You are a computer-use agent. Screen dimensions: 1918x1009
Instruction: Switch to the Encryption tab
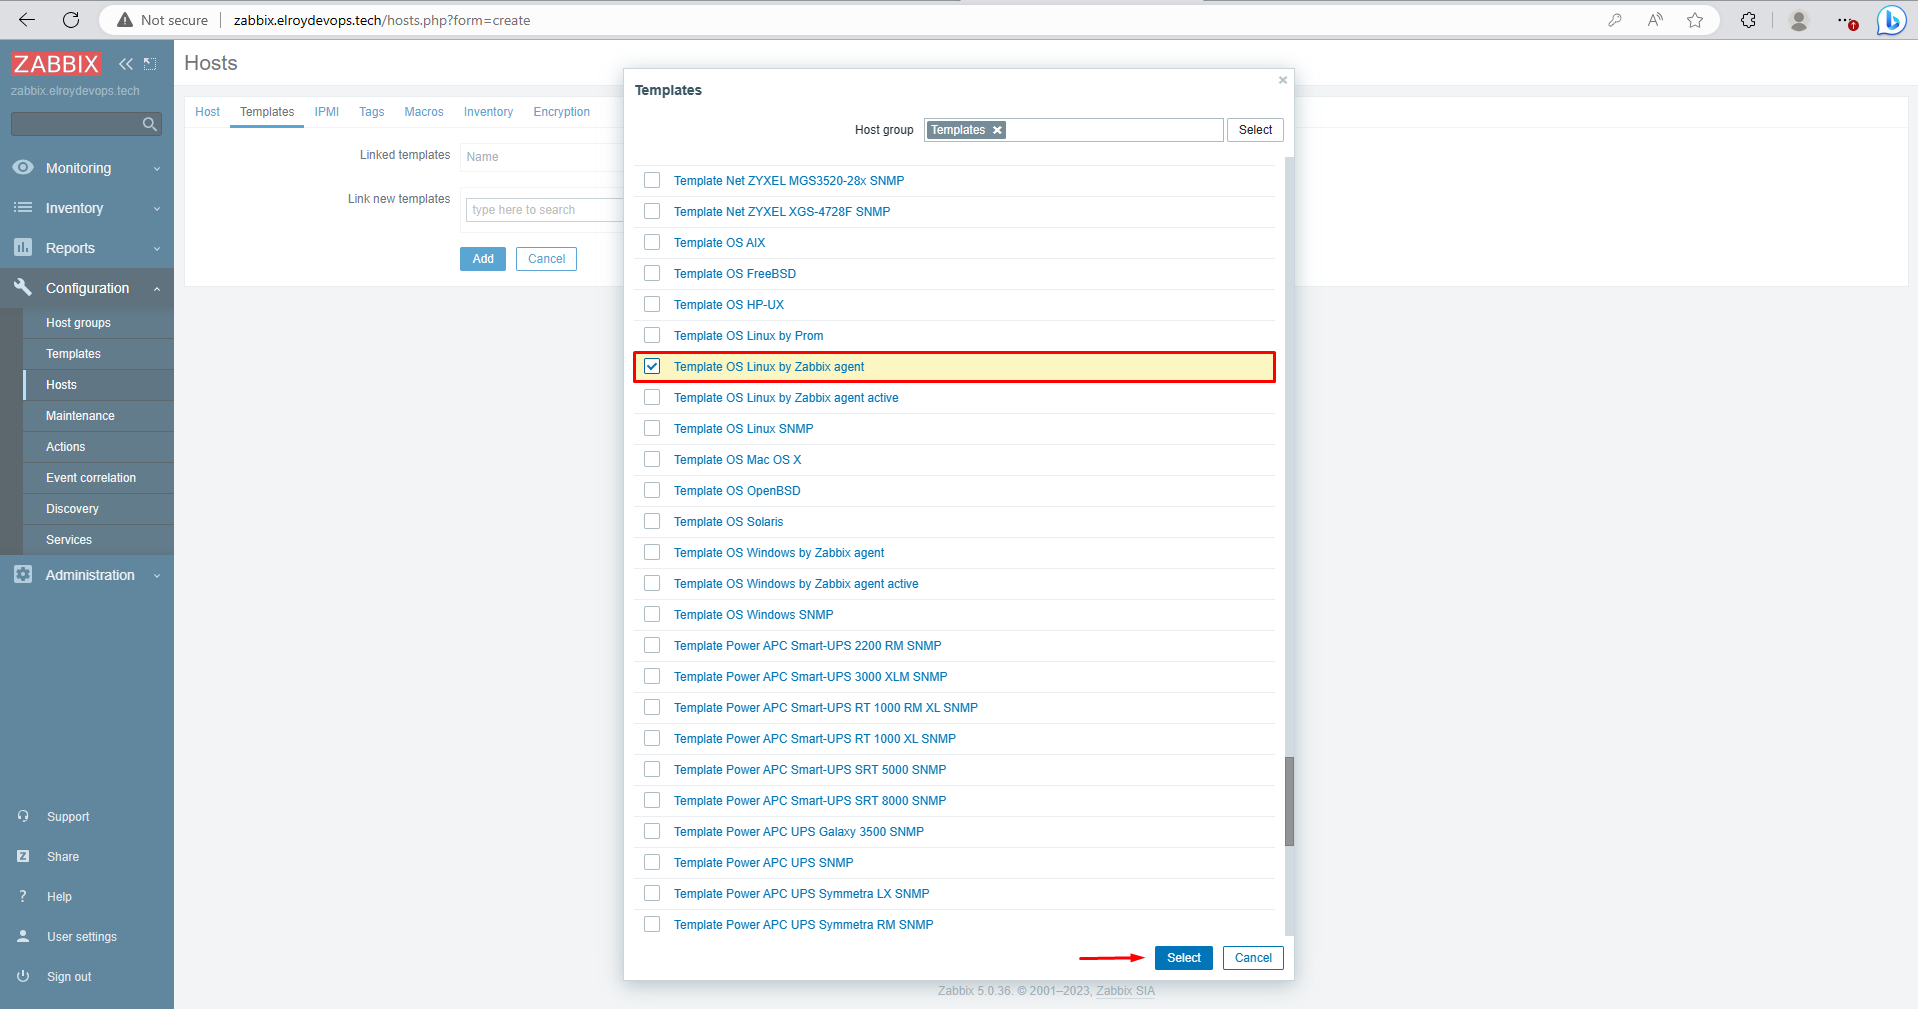pos(562,112)
